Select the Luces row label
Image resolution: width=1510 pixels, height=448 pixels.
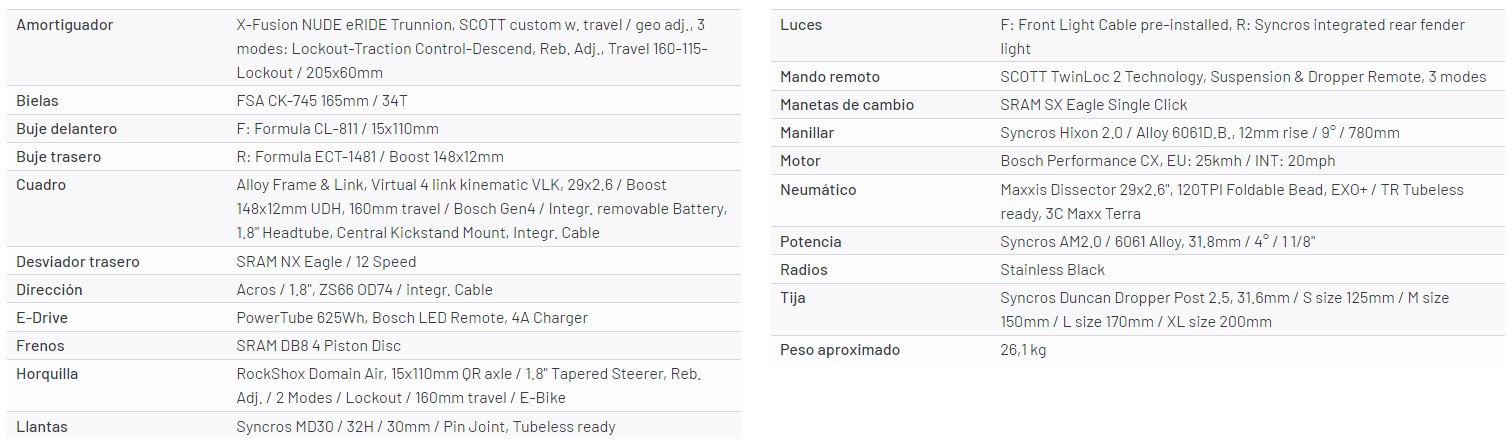pos(801,24)
